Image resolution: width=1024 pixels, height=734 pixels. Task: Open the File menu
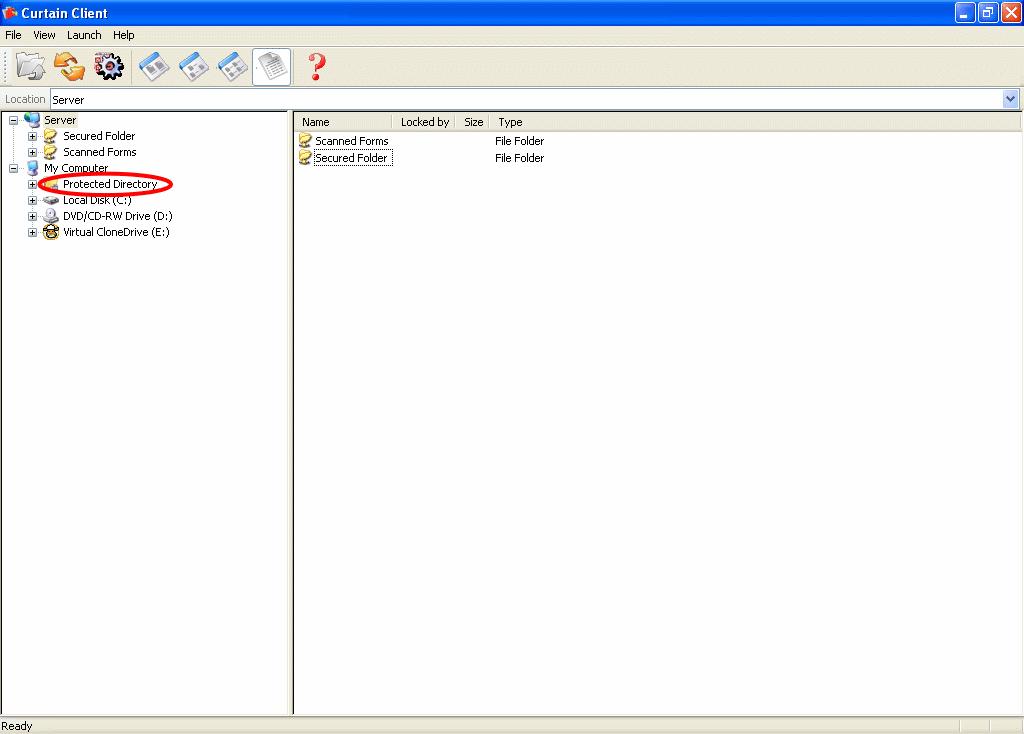(13, 35)
